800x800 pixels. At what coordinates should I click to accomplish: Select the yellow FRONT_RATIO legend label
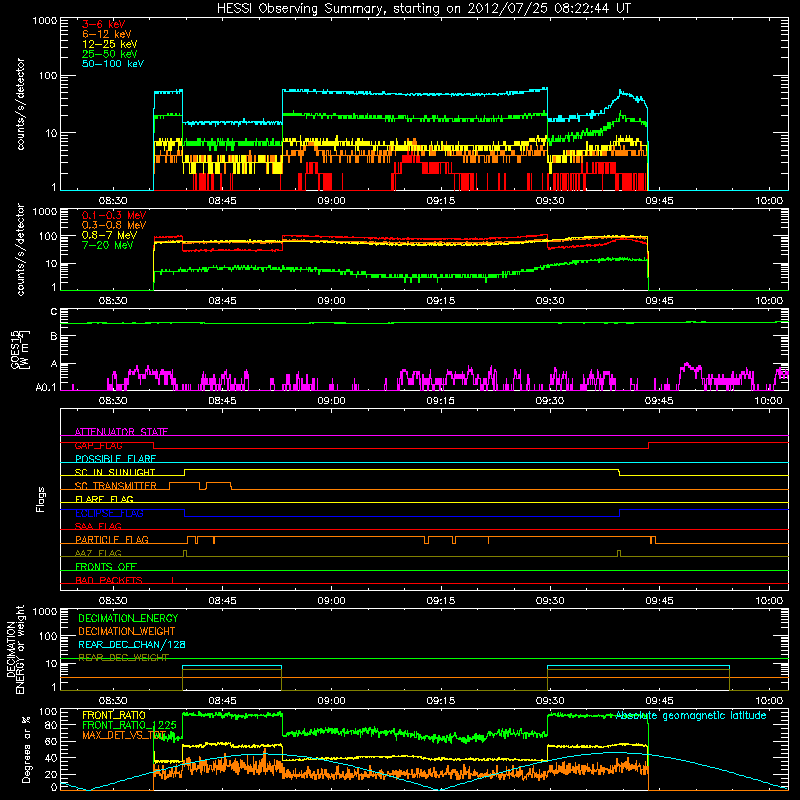coord(114,715)
